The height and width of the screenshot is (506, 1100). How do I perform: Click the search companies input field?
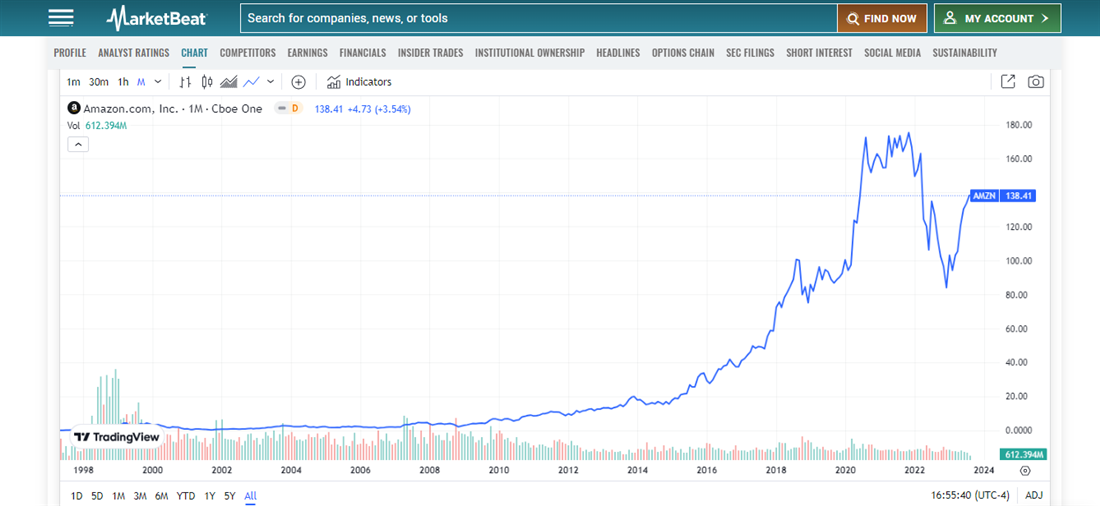point(539,19)
